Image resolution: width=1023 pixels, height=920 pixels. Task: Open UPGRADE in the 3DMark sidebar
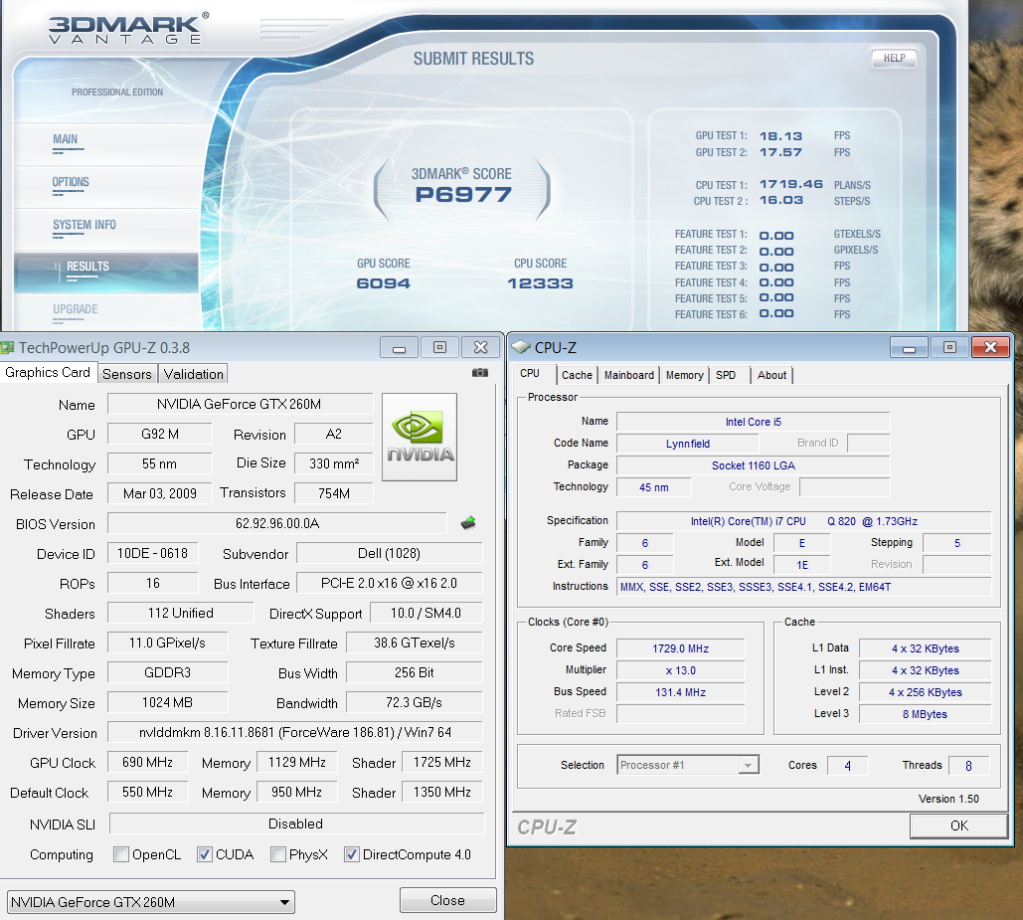coord(75,309)
